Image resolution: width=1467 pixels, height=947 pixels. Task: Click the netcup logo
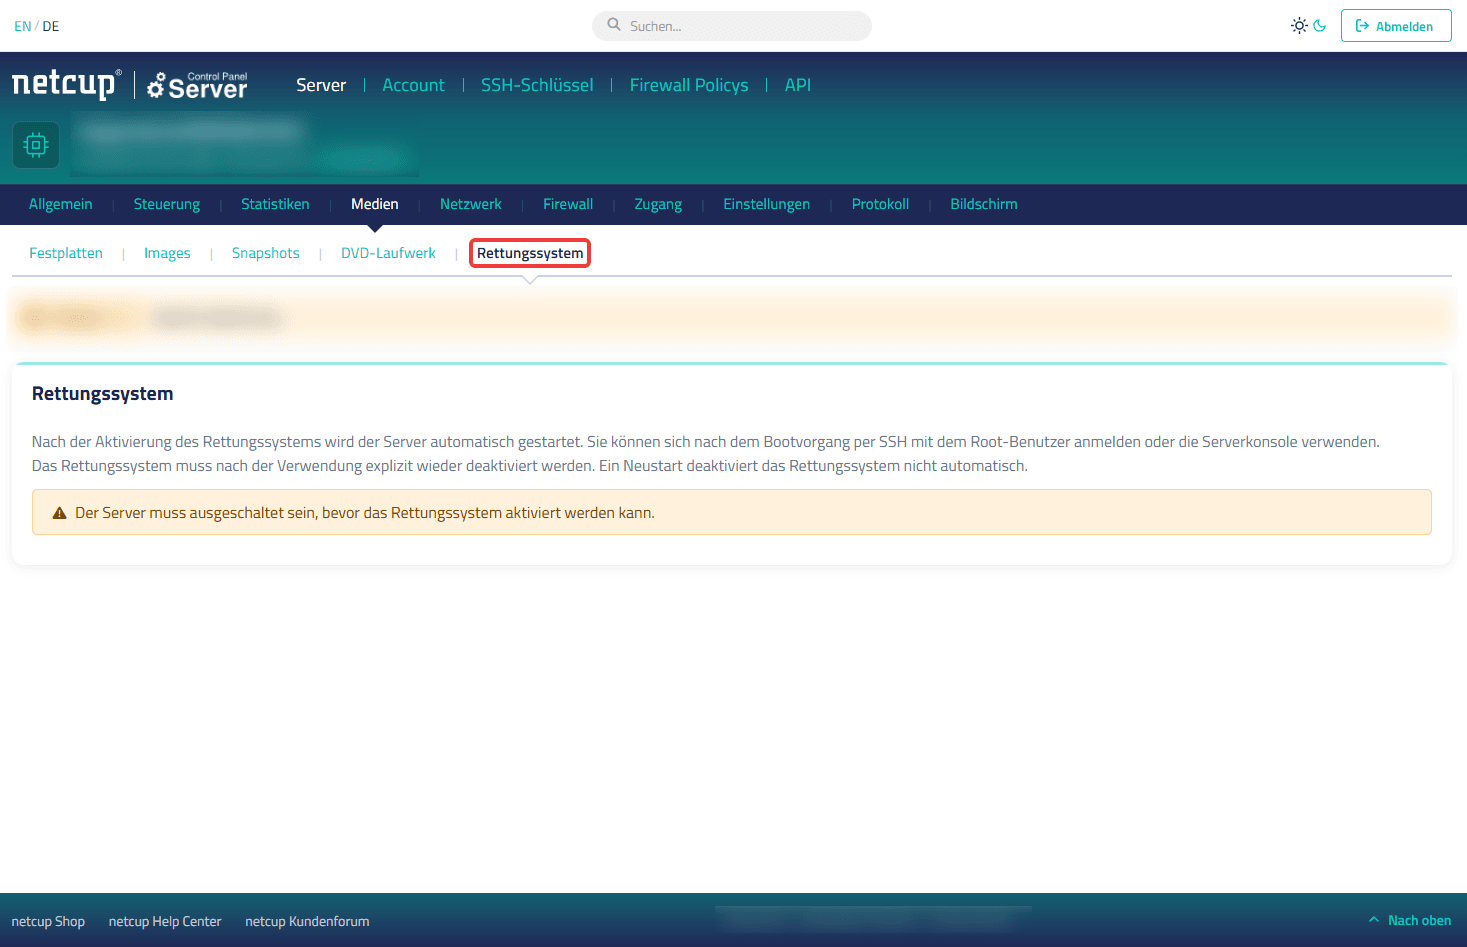point(66,84)
